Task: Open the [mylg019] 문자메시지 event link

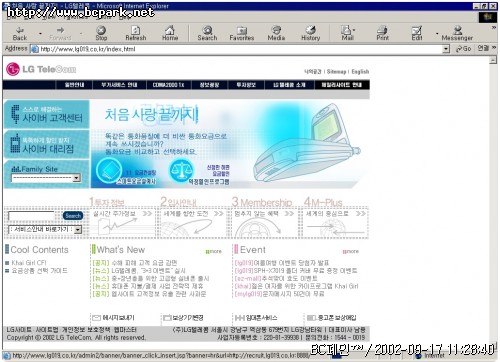Action: pyautogui.click(x=280, y=294)
